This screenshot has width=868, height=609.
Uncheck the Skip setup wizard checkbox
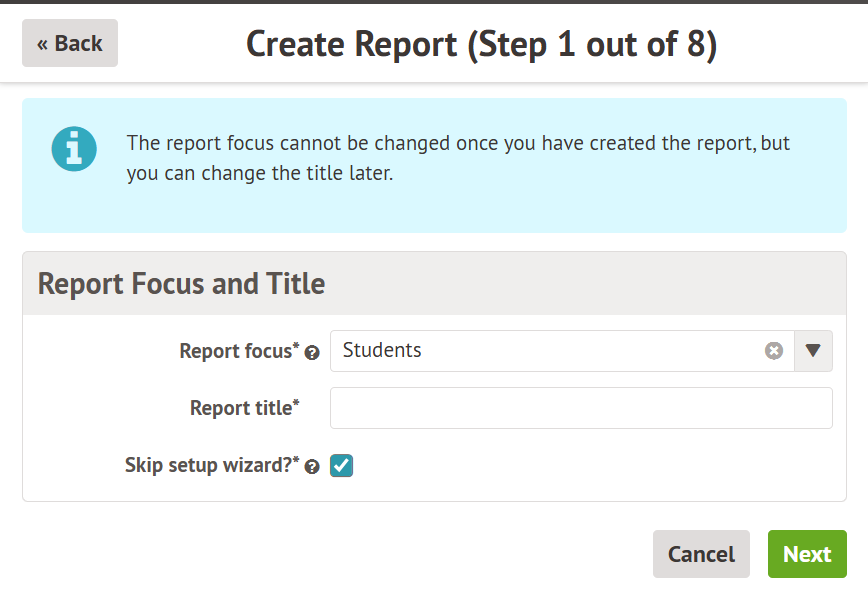pos(342,465)
